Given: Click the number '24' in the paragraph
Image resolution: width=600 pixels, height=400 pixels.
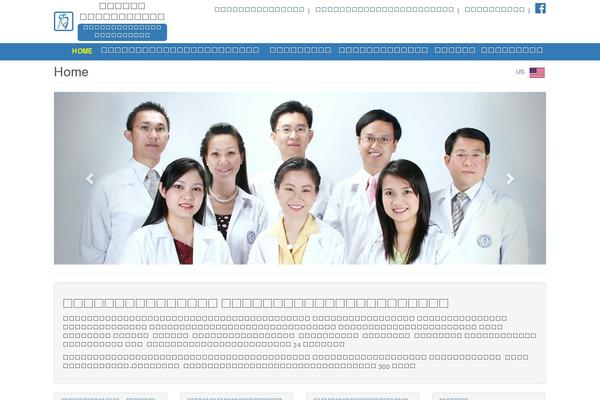Looking at the screenshot, I should pos(297,345).
